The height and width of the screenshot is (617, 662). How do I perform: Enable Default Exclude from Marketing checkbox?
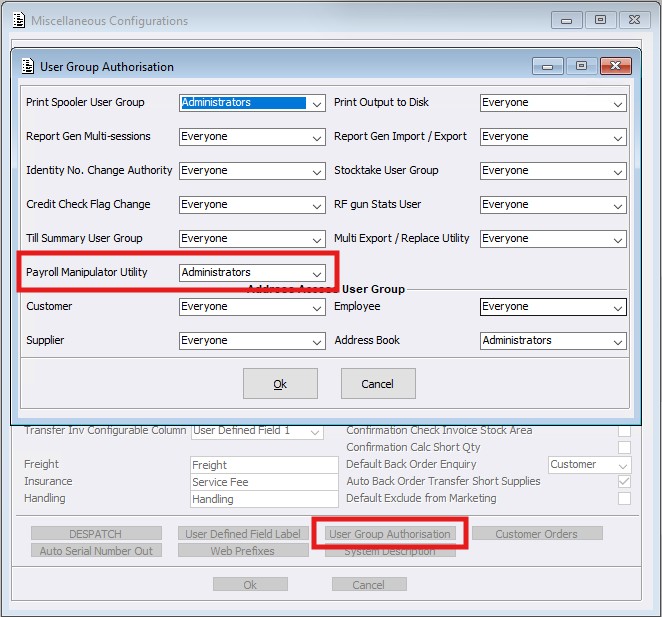pyautogui.click(x=624, y=498)
